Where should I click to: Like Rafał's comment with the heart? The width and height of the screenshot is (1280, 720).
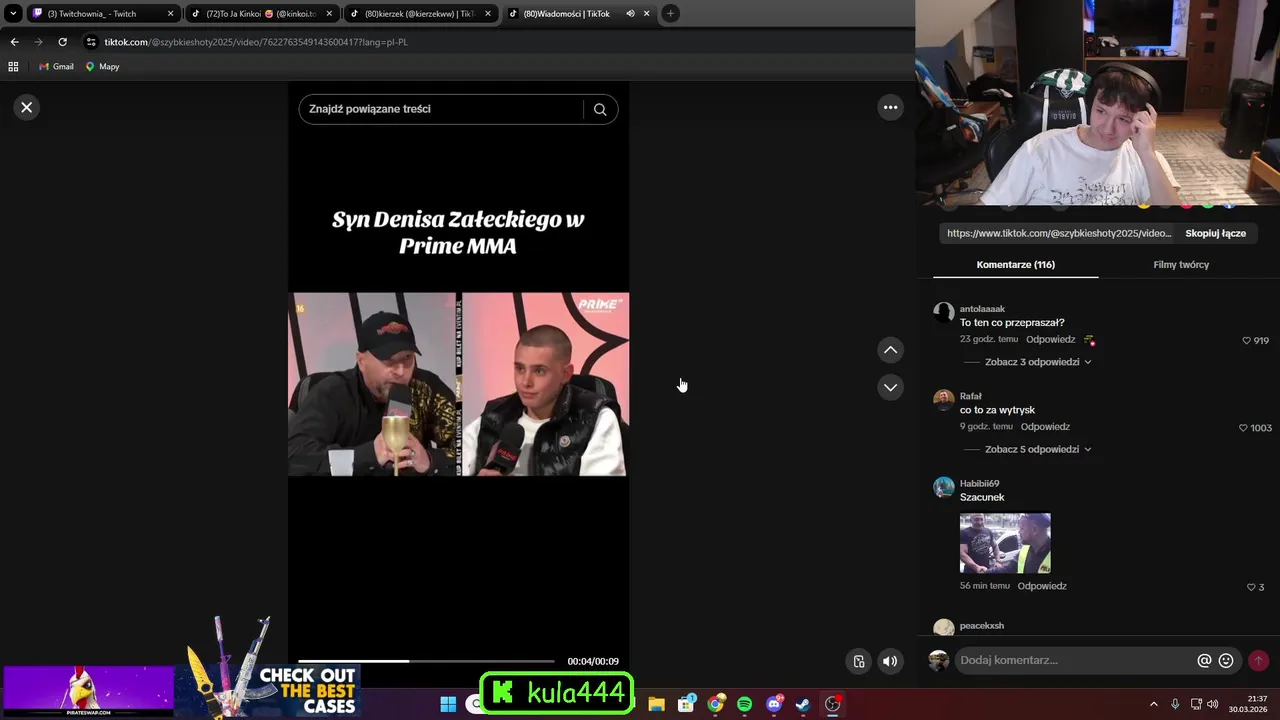coord(1243,428)
